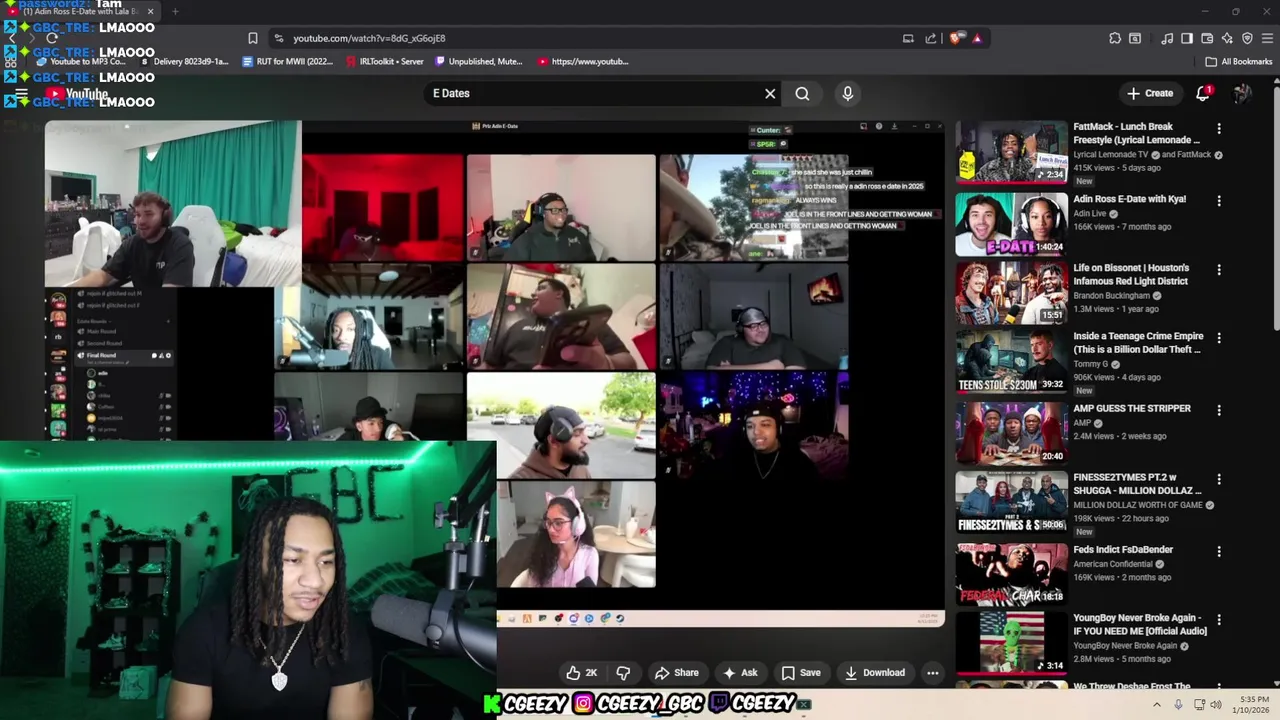
Task: Show hidden system tray icons chevron
Action: (x=1157, y=704)
